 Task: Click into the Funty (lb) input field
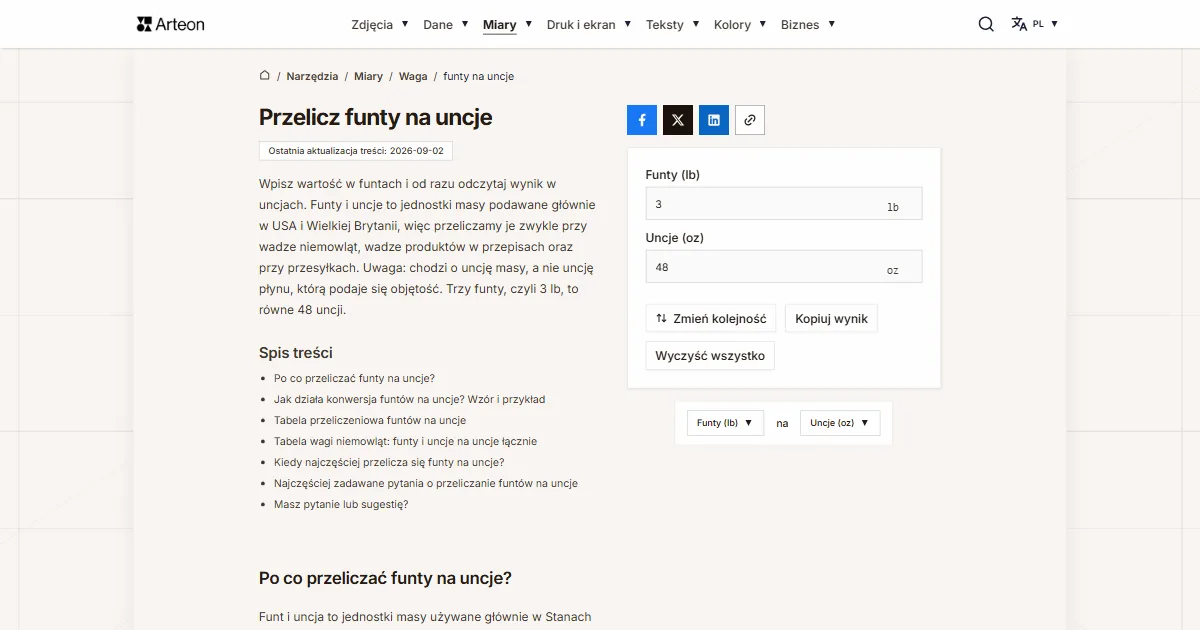tap(784, 204)
